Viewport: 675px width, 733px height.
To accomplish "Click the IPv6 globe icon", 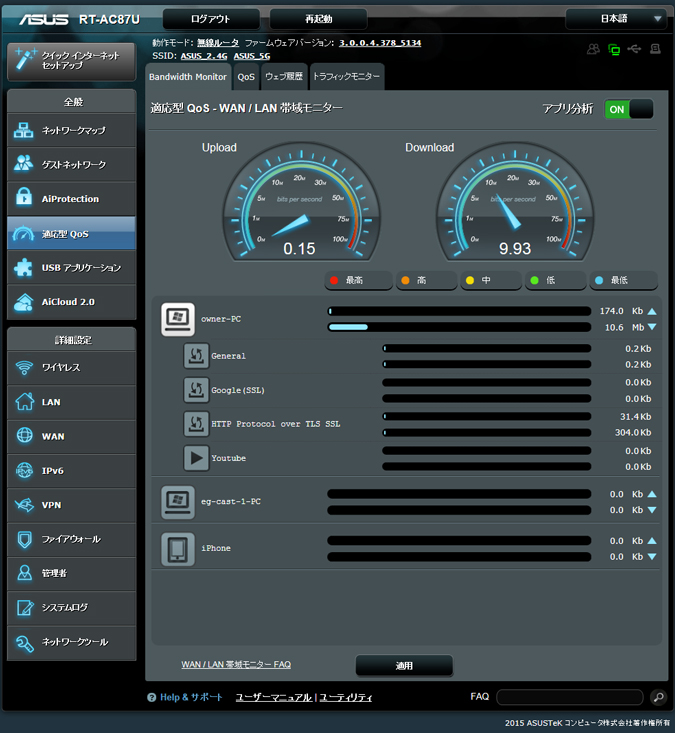I will pos(24,470).
